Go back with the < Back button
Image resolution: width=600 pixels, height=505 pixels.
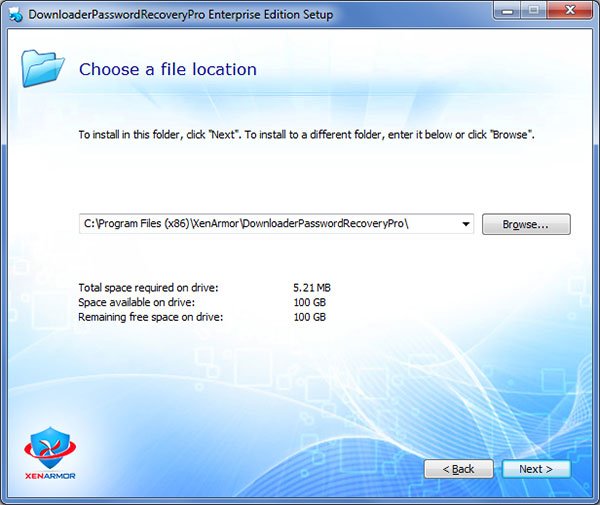(x=458, y=469)
